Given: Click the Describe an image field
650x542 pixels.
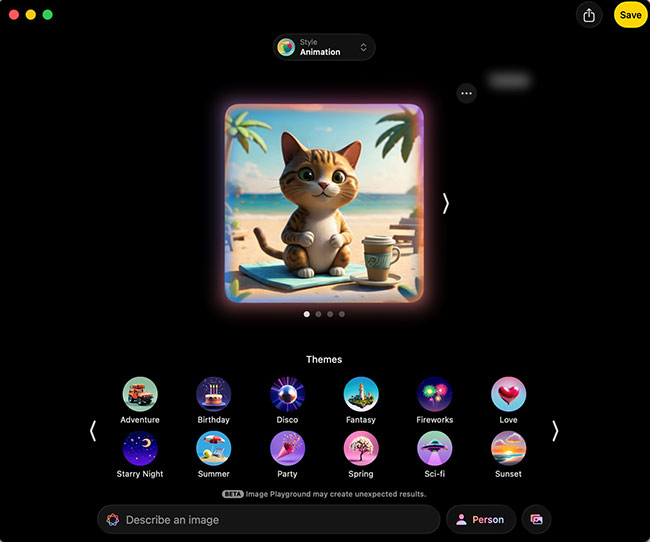Looking at the screenshot, I should (x=269, y=519).
